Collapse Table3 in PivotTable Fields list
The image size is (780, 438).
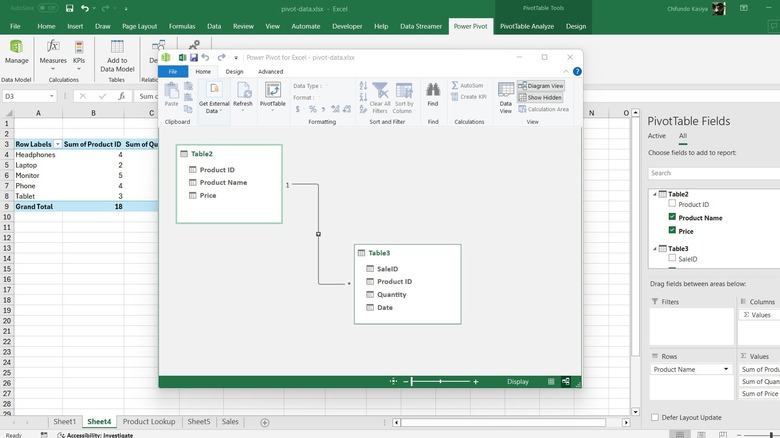point(655,248)
